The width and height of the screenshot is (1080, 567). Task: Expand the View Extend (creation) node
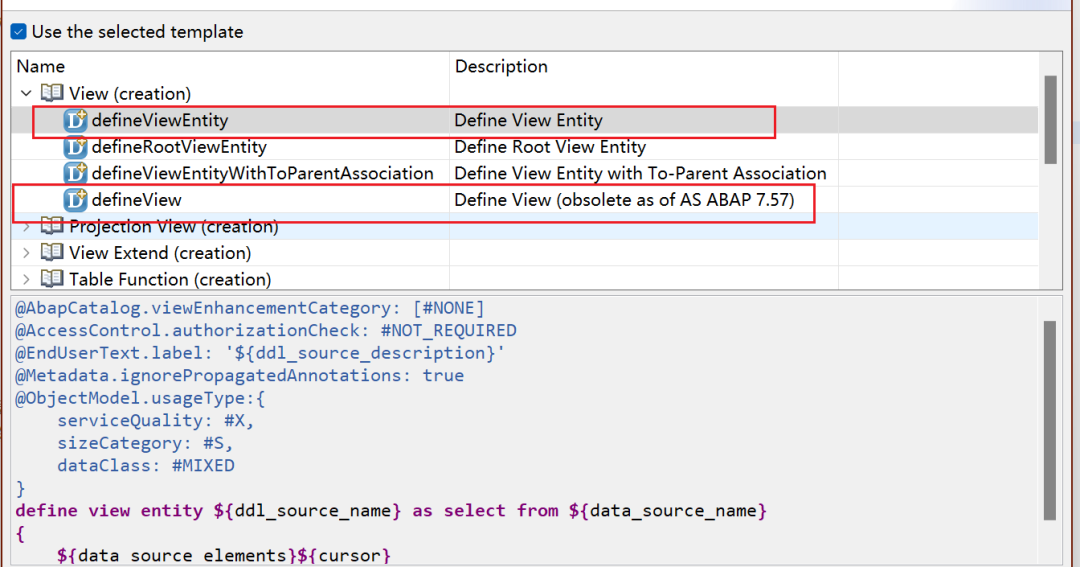click(26, 253)
